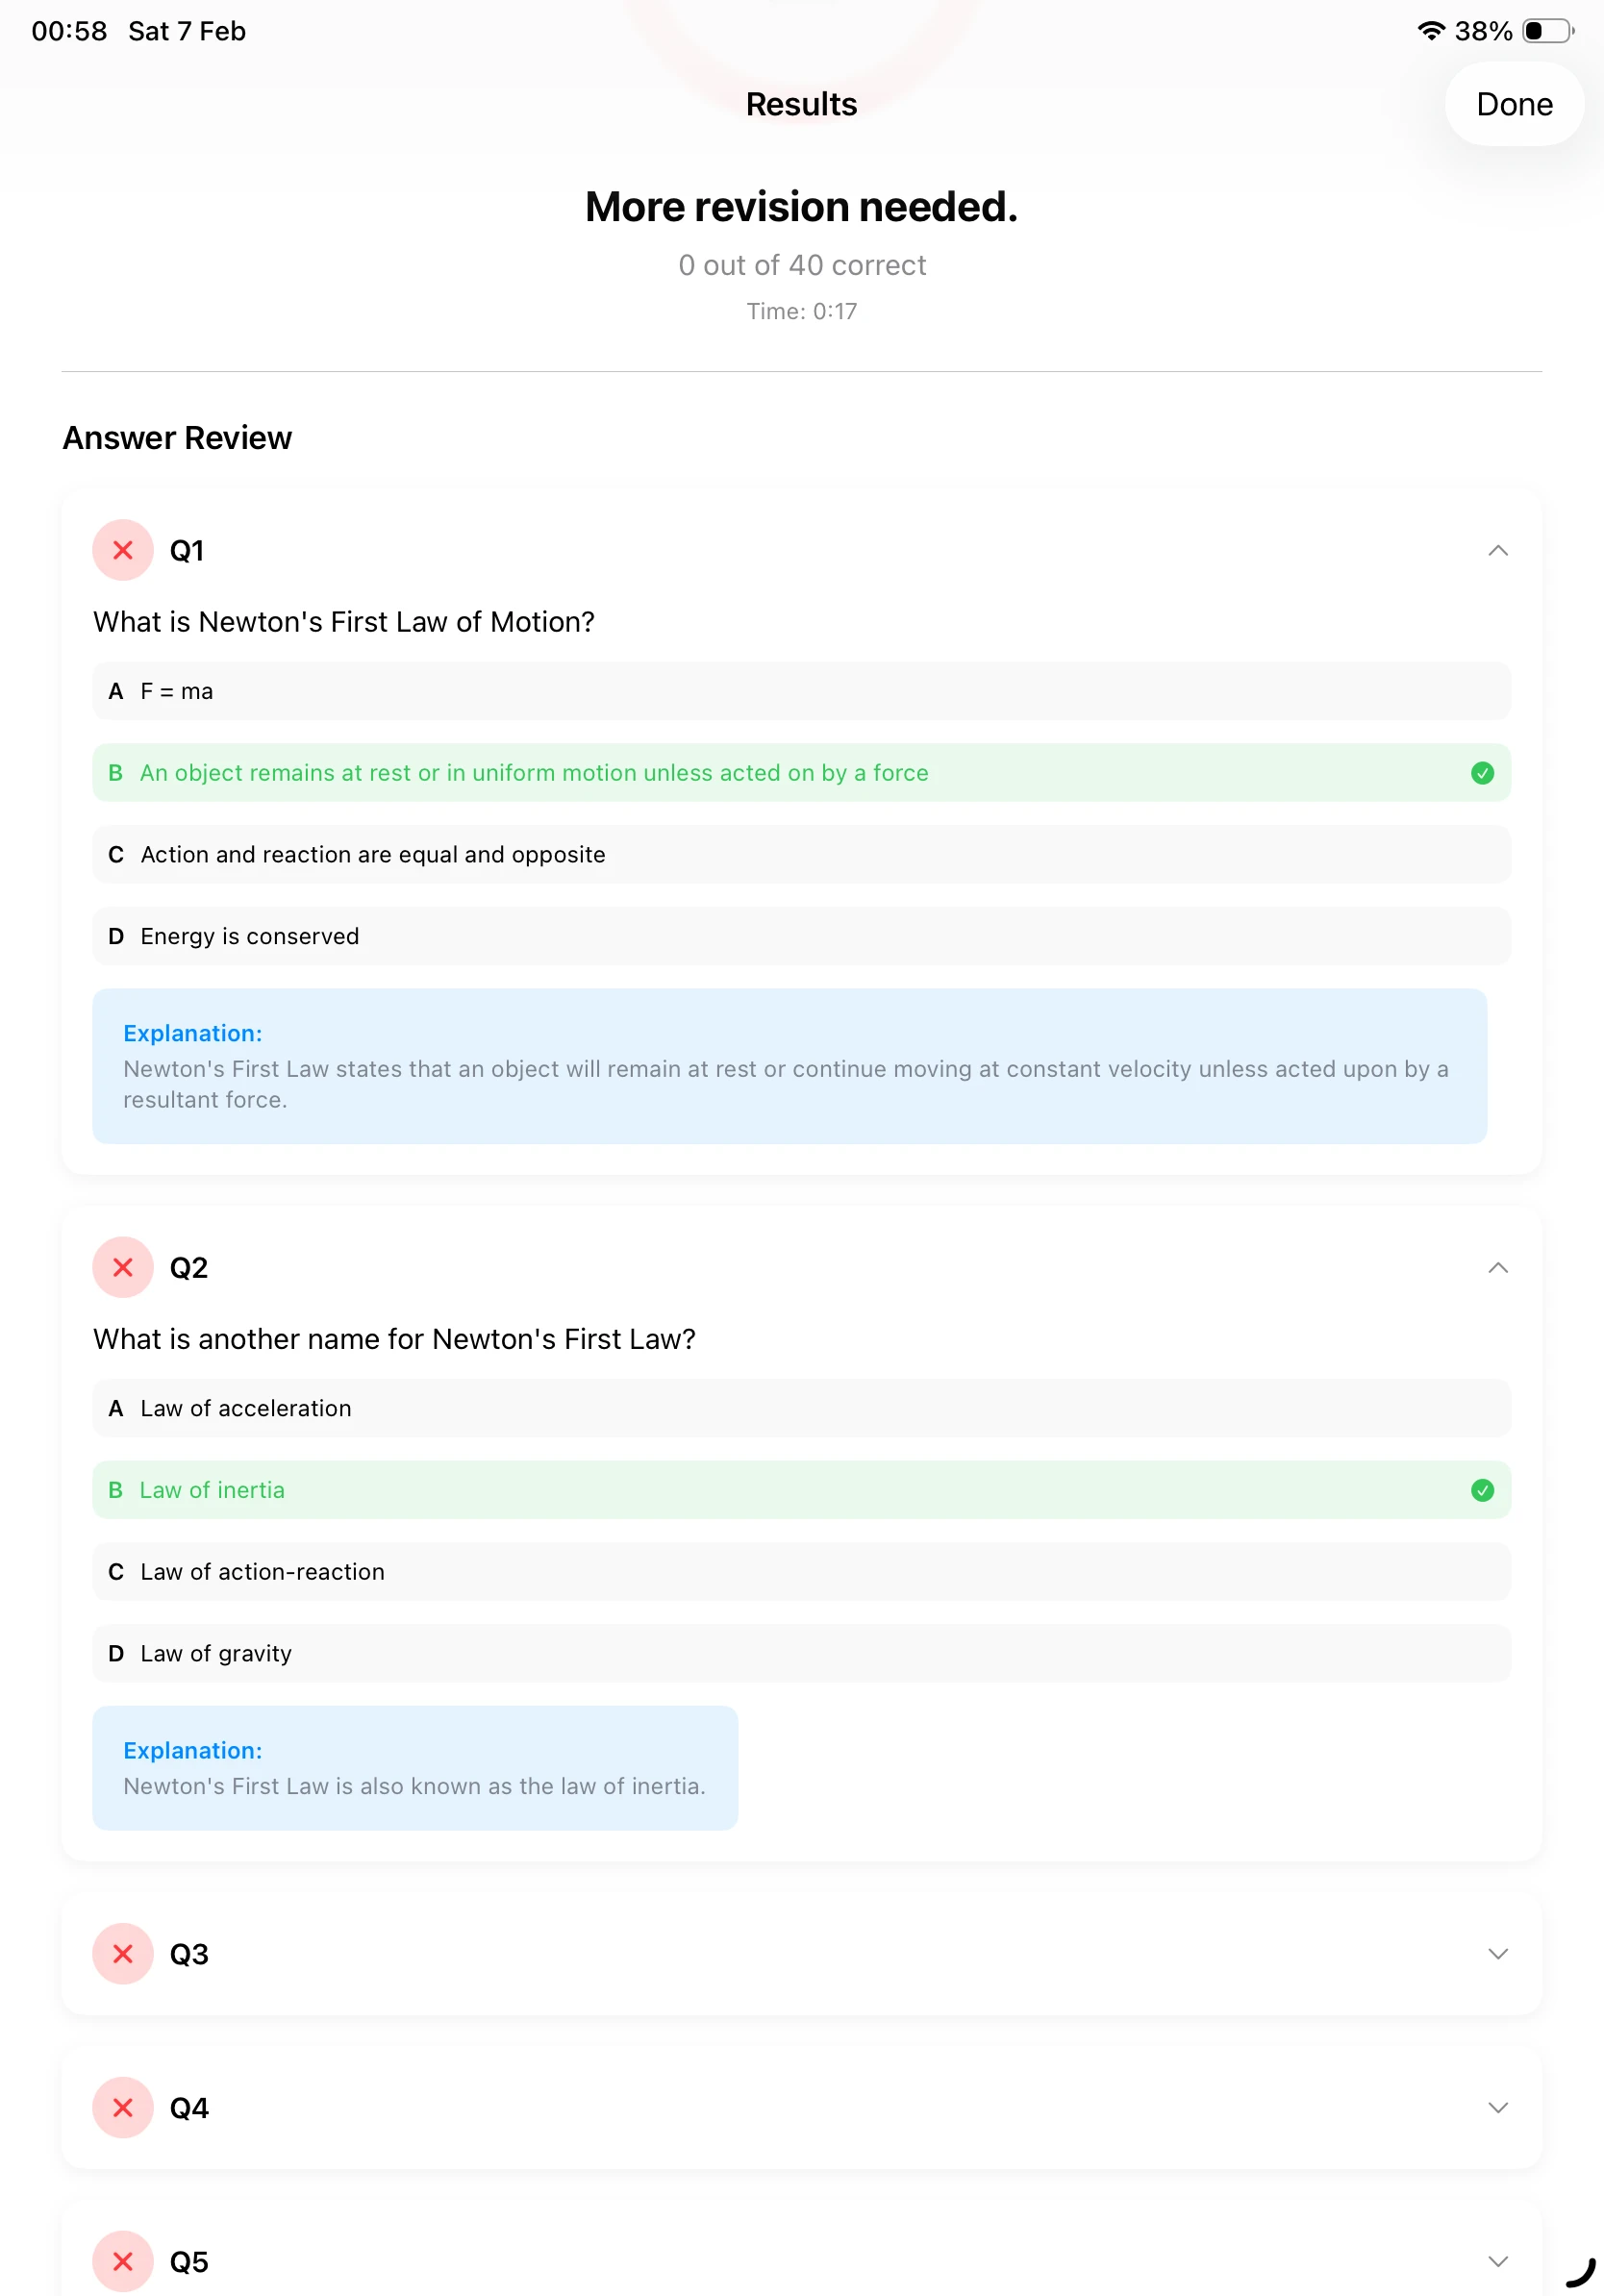Select answer option 'Law of gravity'

[x=800, y=1653]
